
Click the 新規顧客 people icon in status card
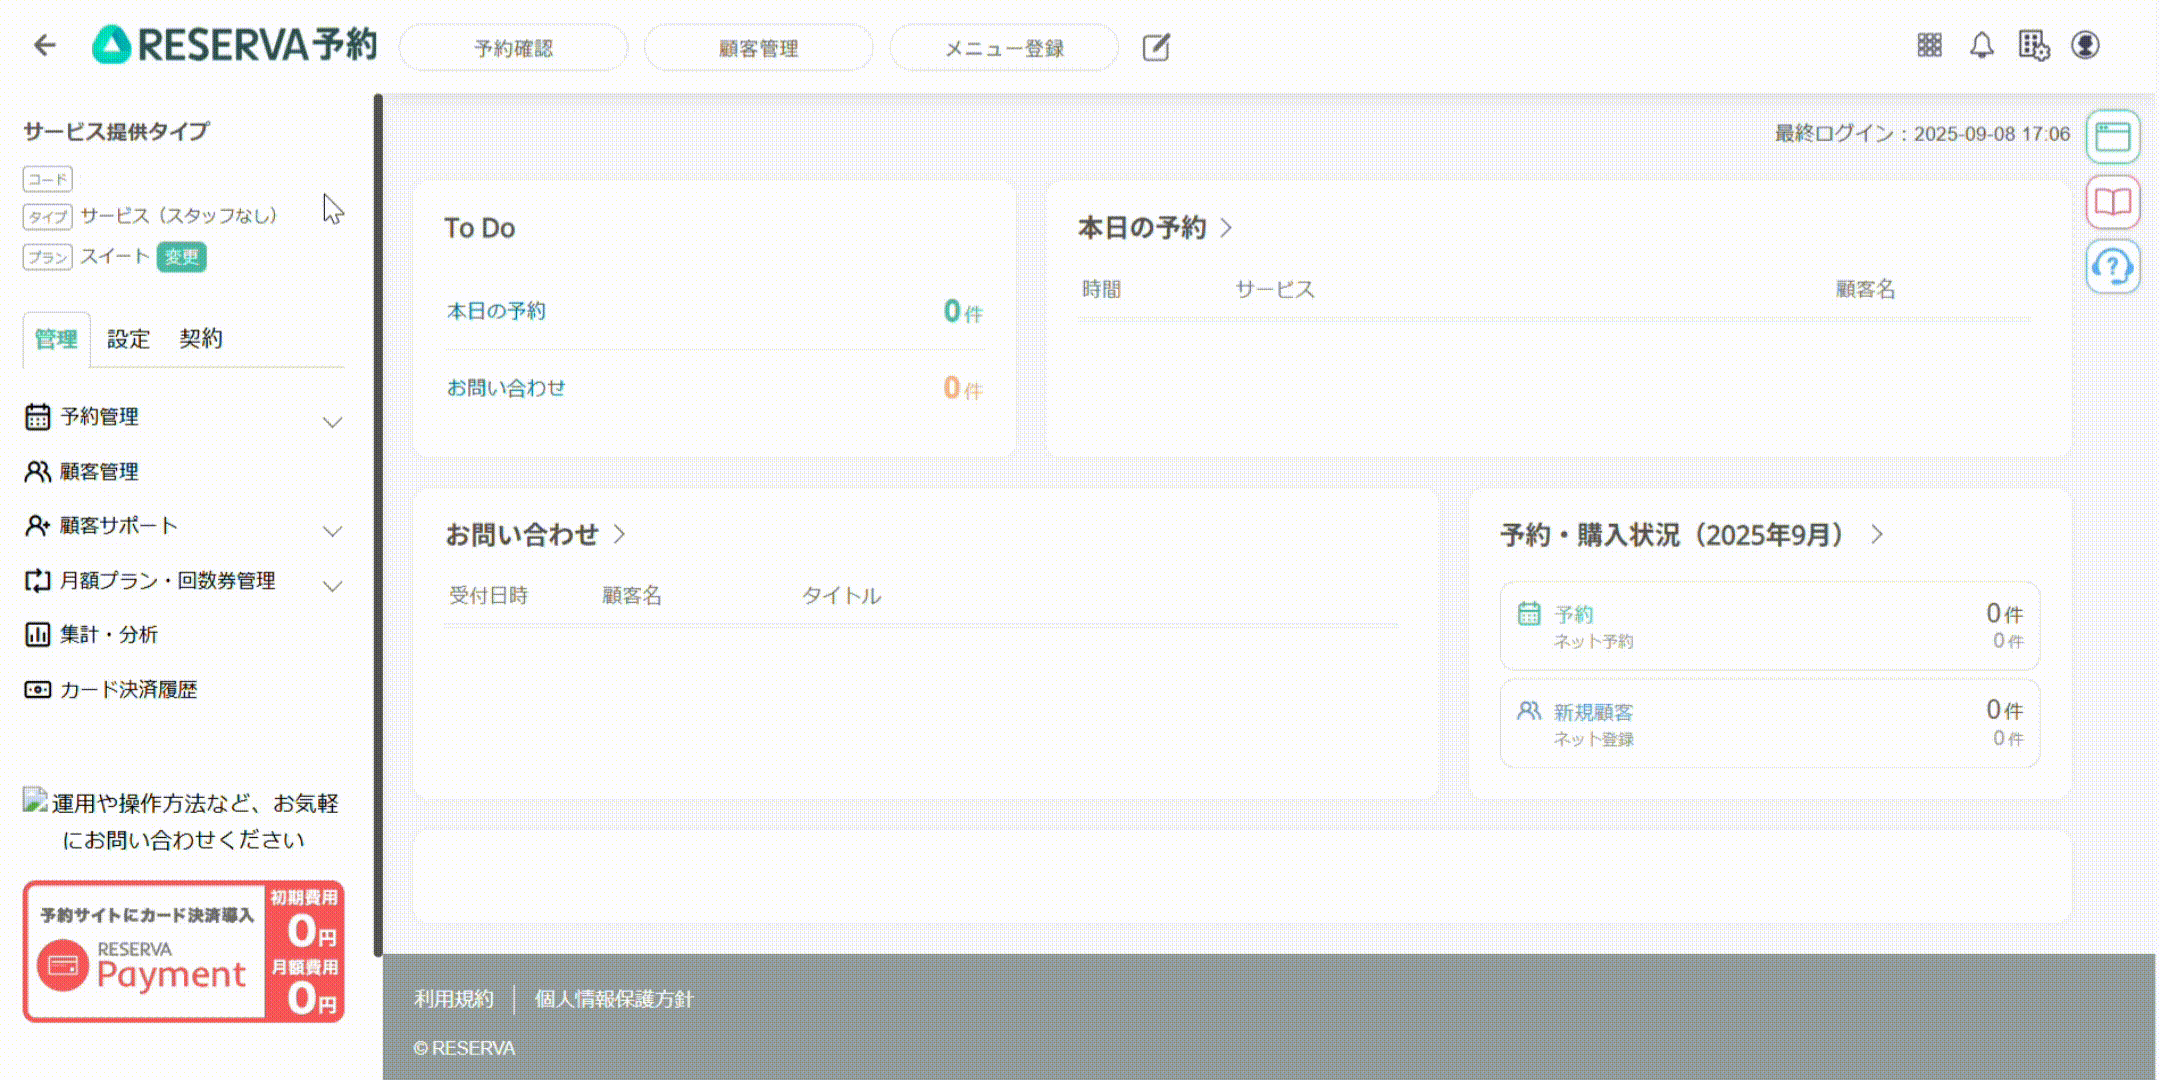point(1529,711)
